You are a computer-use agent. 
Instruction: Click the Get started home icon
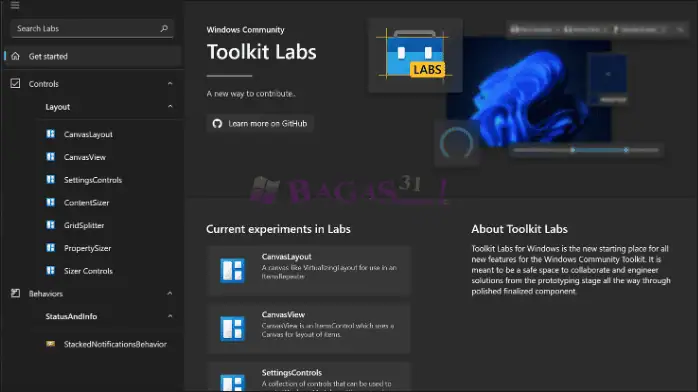[16, 57]
